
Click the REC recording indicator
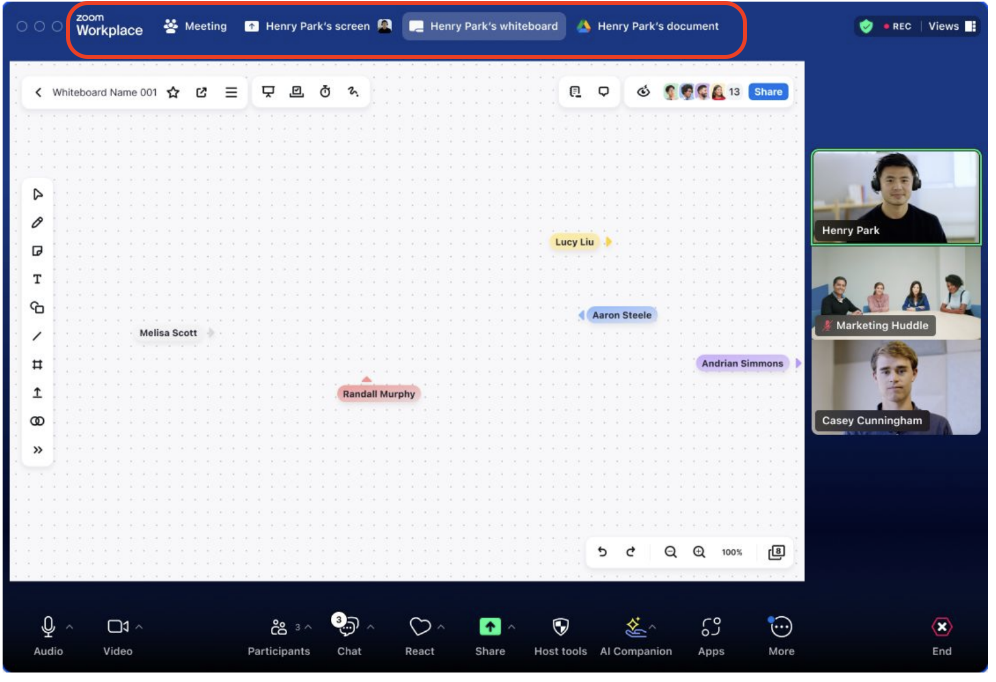pyautogui.click(x=898, y=26)
